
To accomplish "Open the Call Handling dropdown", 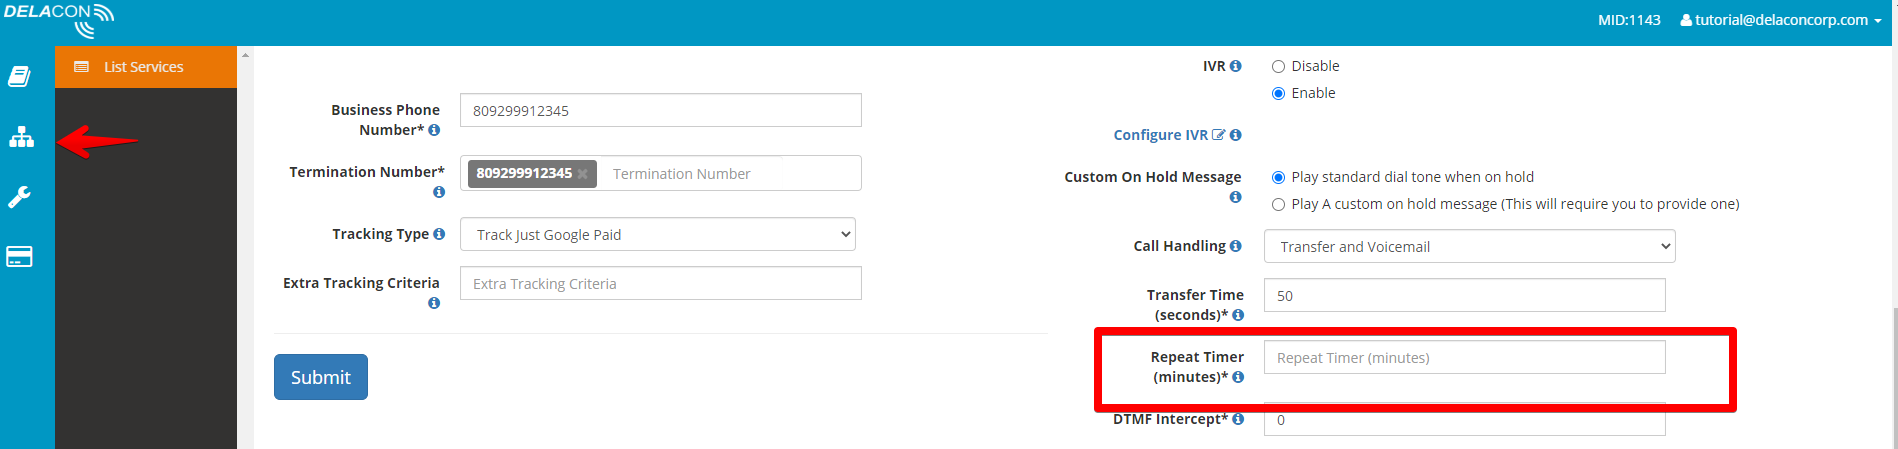I will (1469, 246).
